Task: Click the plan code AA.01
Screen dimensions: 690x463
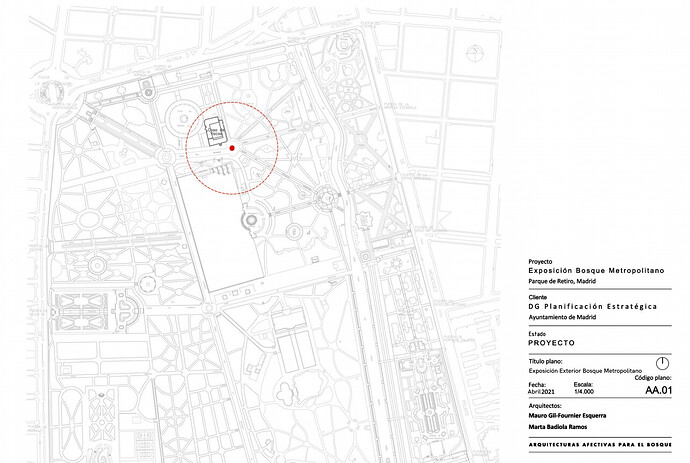Action: pyautogui.click(x=658, y=390)
